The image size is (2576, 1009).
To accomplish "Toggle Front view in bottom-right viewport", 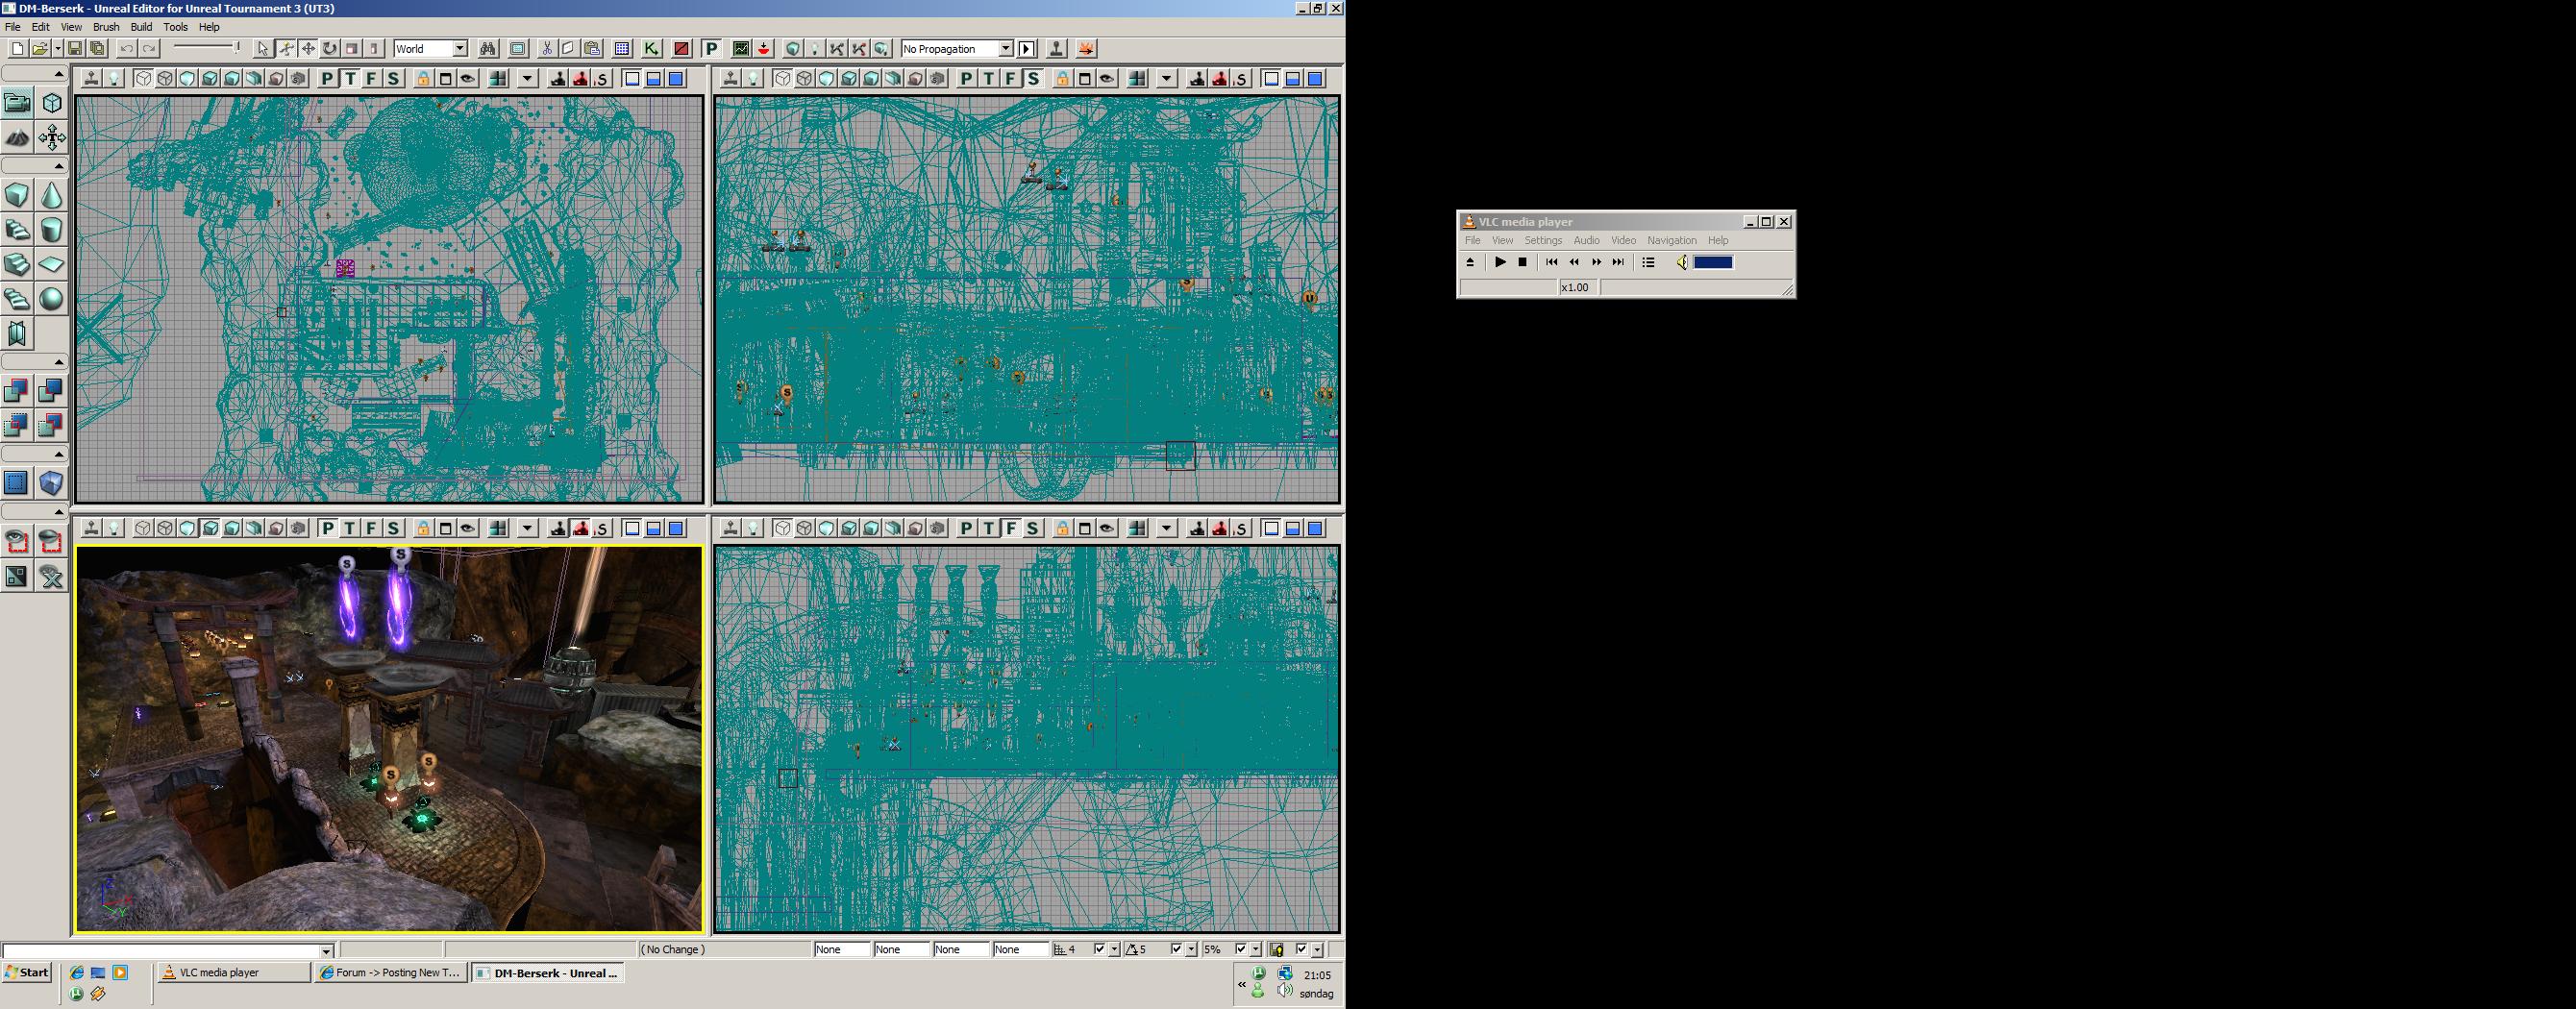I will click(x=1011, y=528).
